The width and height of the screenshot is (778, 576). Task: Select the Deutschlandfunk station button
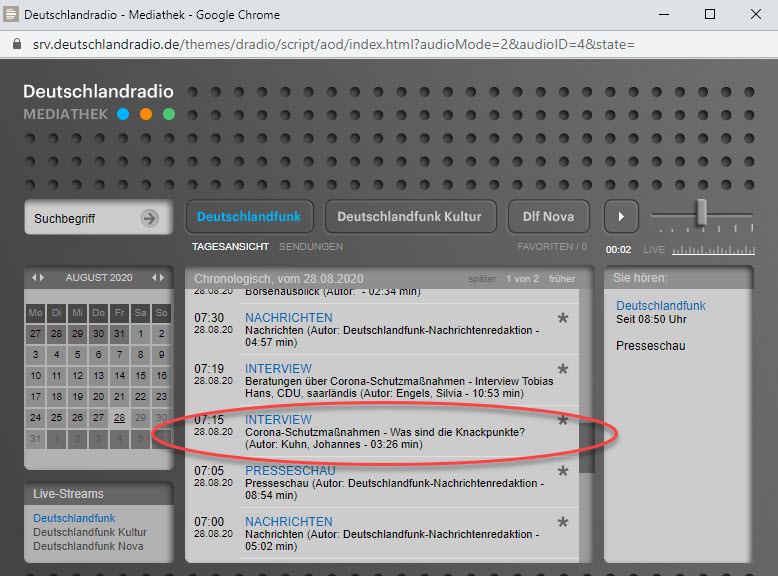pos(249,216)
